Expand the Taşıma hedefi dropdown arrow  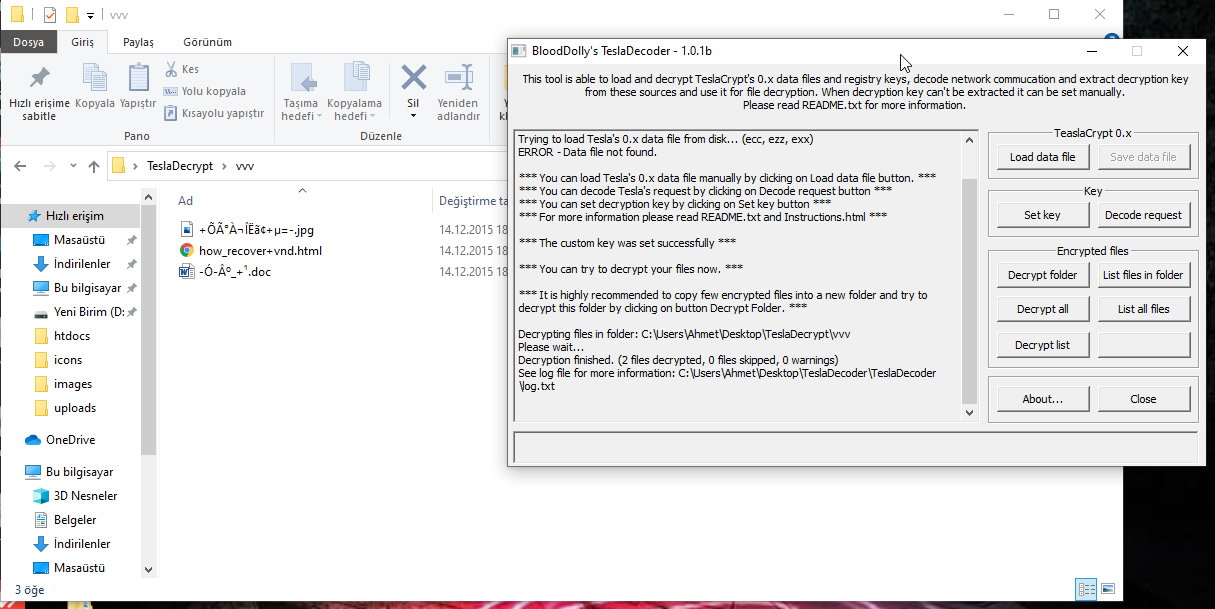[318, 117]
